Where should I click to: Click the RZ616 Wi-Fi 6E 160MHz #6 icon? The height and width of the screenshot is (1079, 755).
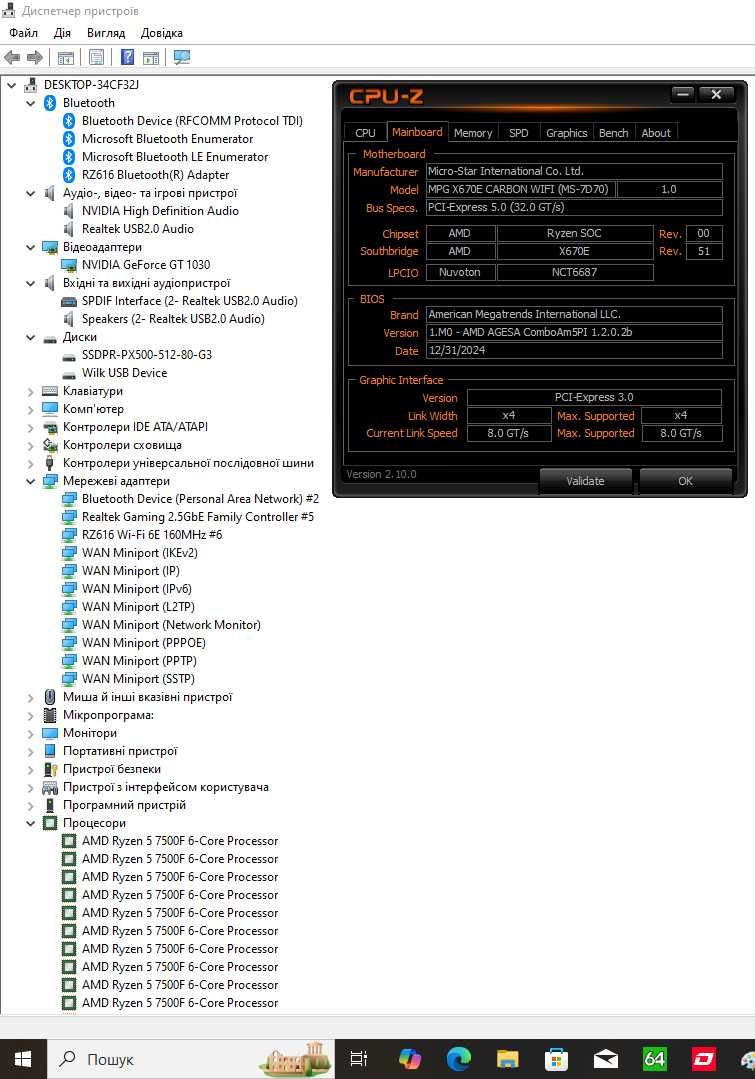[x=69, y=535]
